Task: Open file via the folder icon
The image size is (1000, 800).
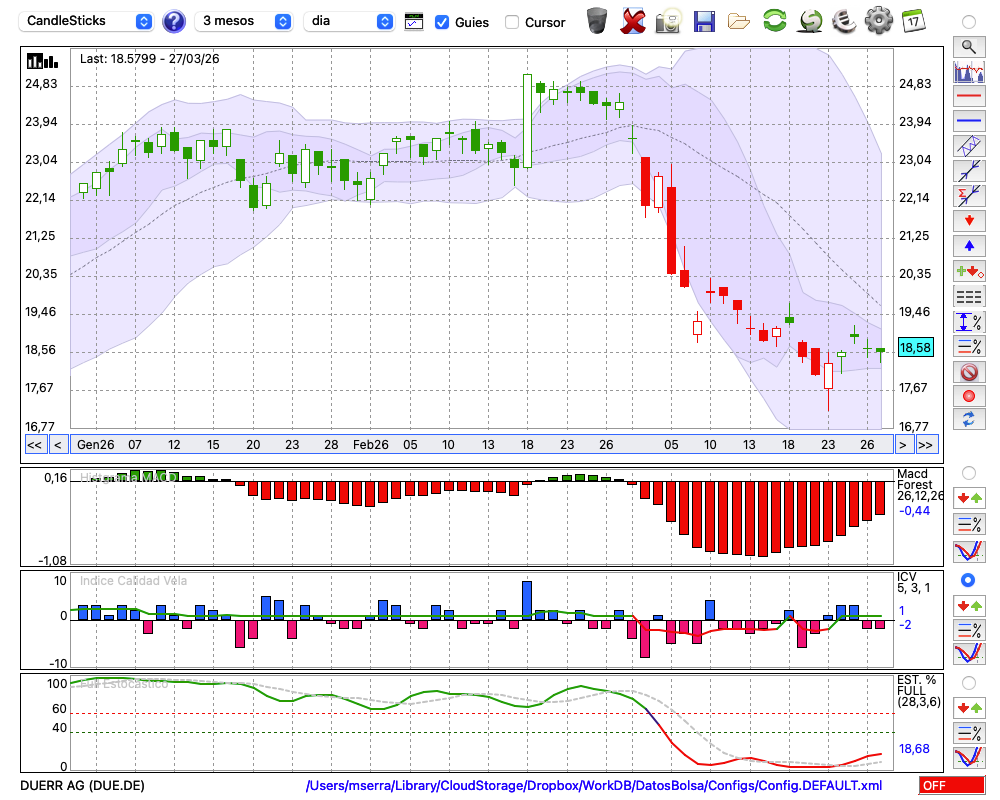Action: click(x=739, y=22)
